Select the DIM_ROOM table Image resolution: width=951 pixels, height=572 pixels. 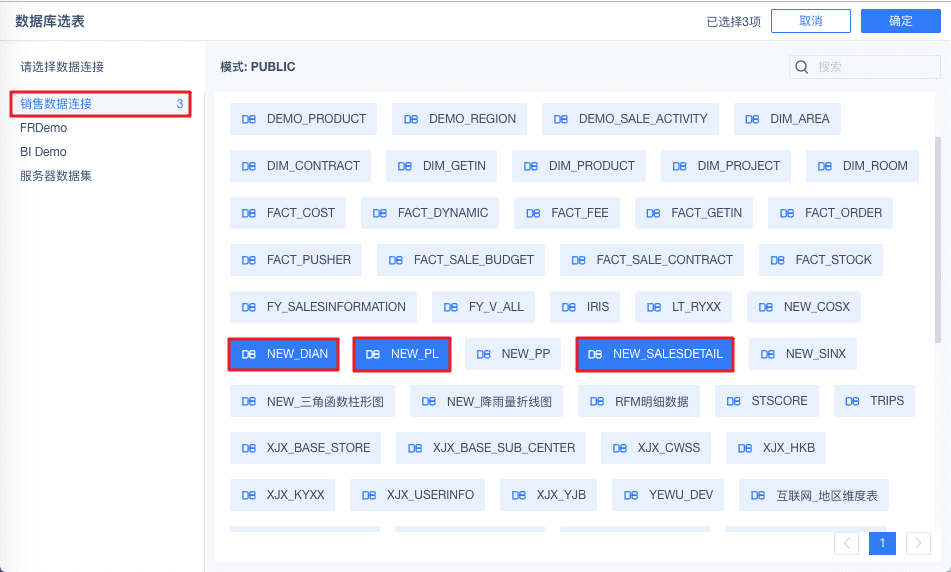(x=862, y=166)
